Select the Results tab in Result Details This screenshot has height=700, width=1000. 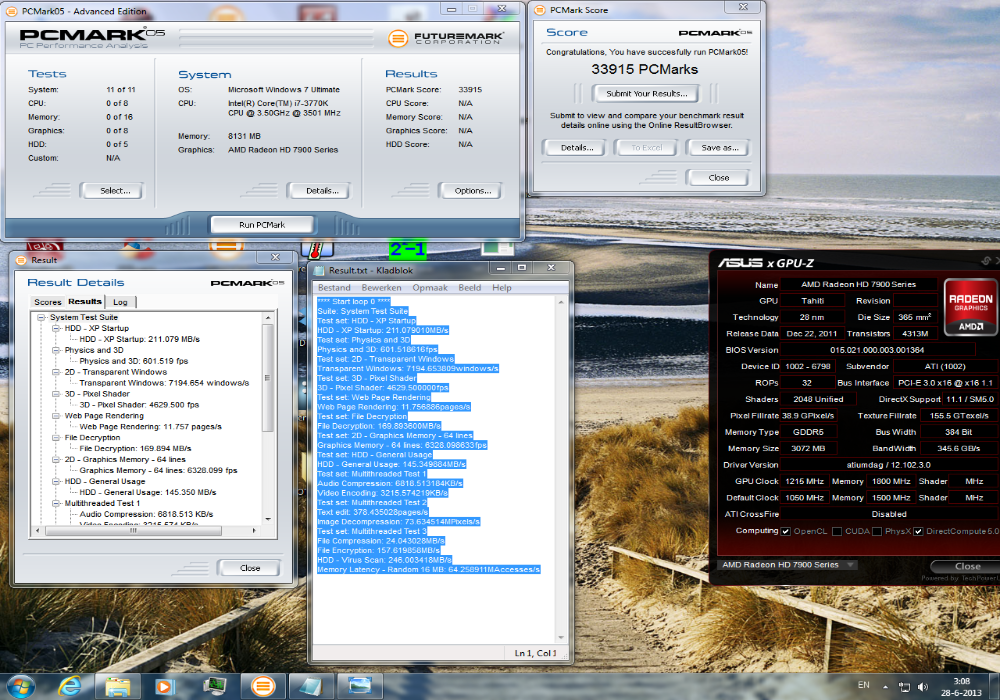pyautogui.click(x=85, y=302)
